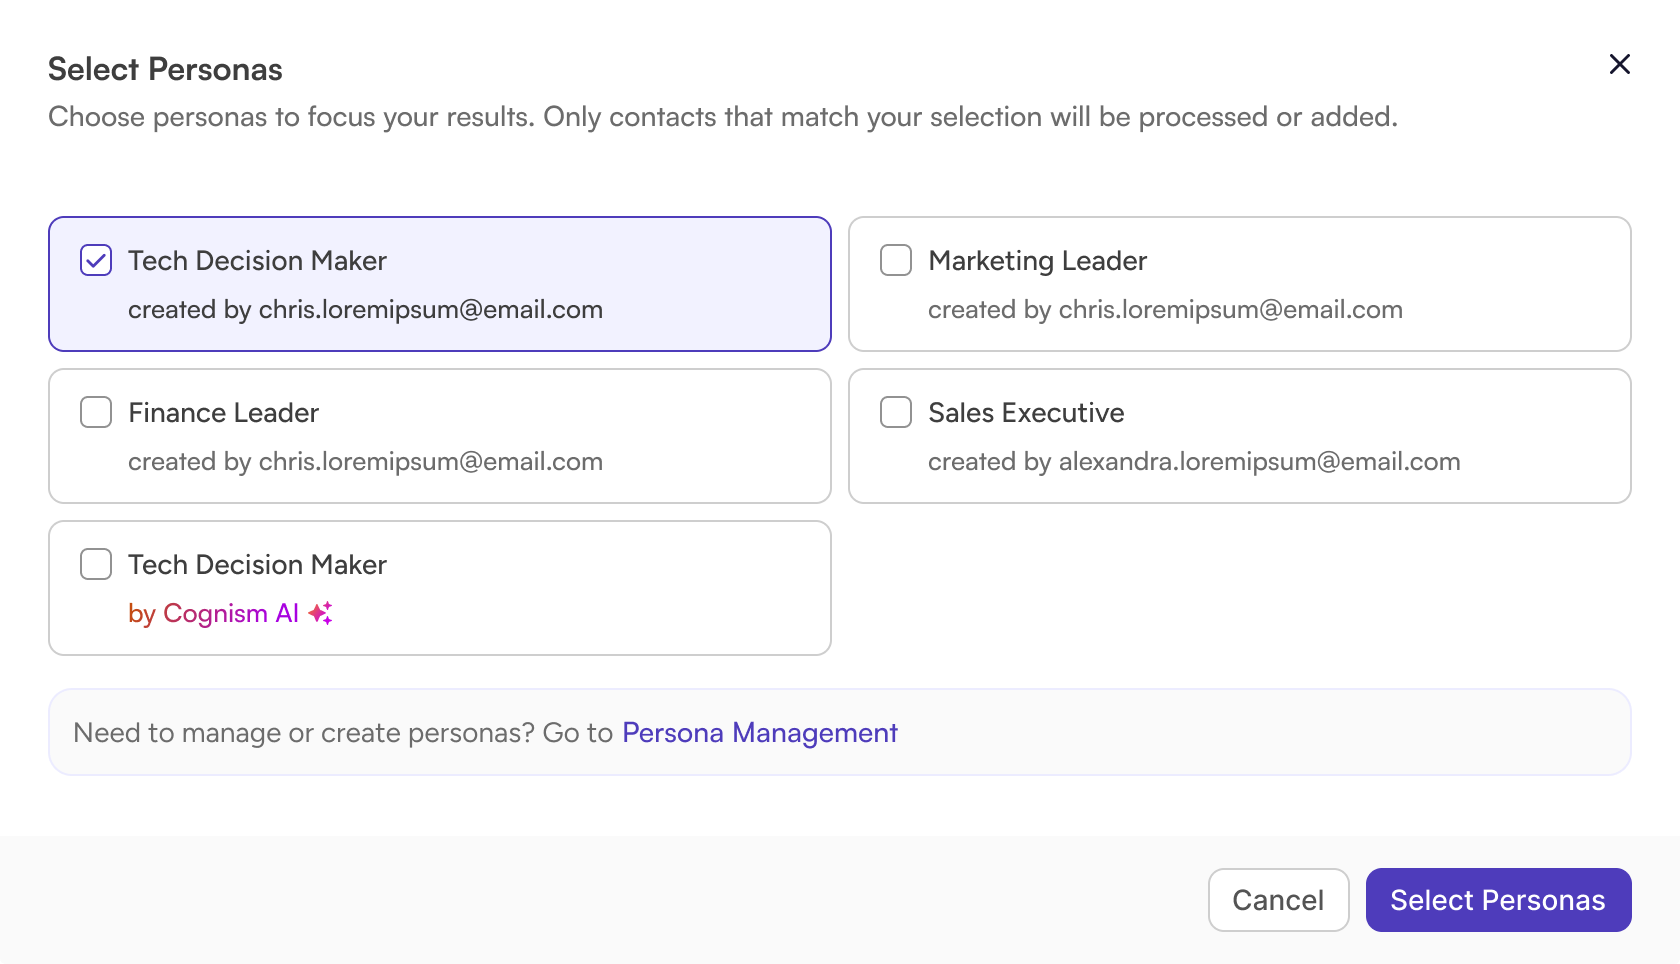Tick the Marketing Leader checkbox
The width and height of the screenshot is (1680, 964).
(x=896, y=261)
